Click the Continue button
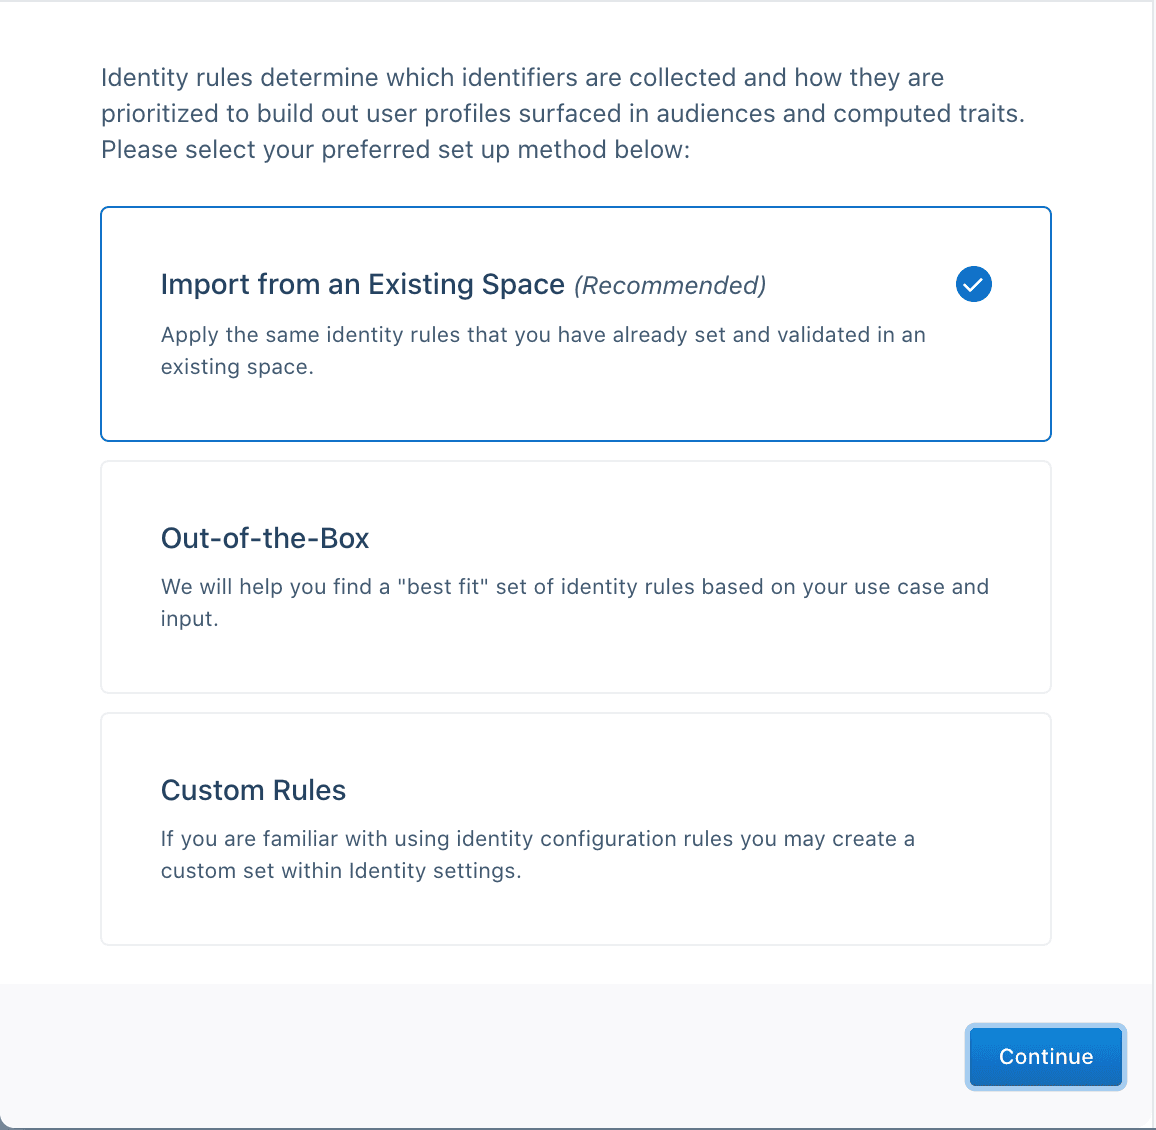This screenshot has height=1130, width=1156. [x=1045, y=1056]
